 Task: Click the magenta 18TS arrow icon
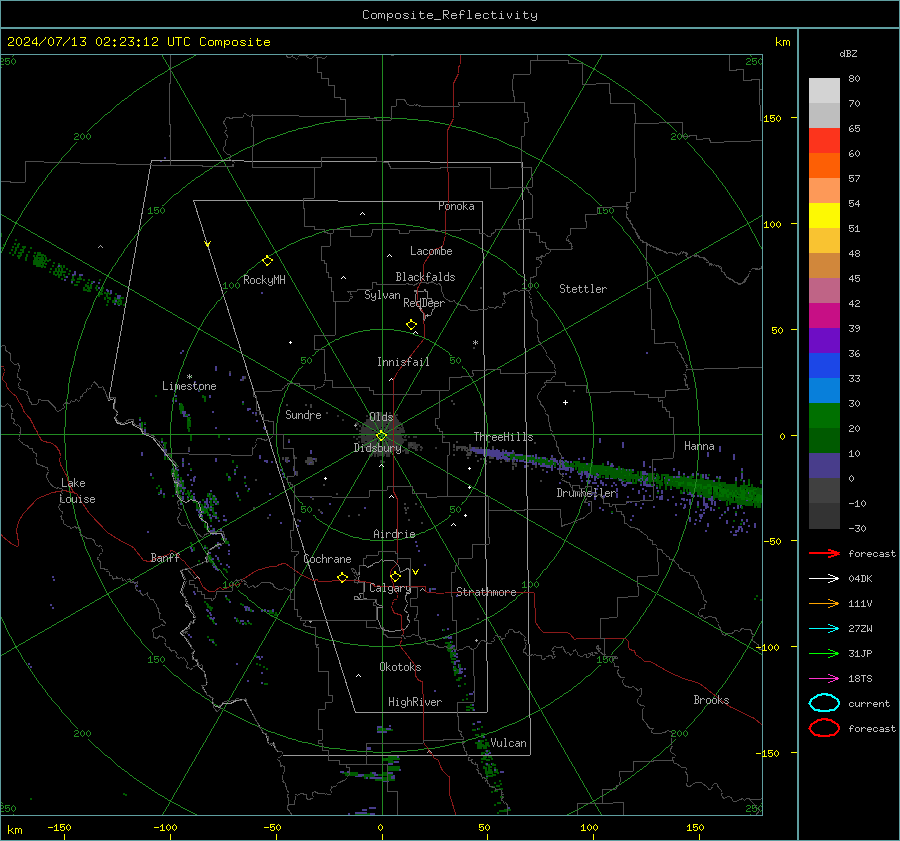tap(824, 679)
